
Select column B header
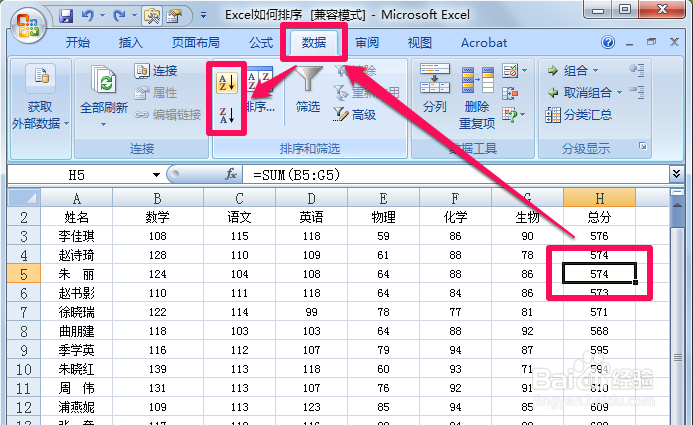coord(157,198)
